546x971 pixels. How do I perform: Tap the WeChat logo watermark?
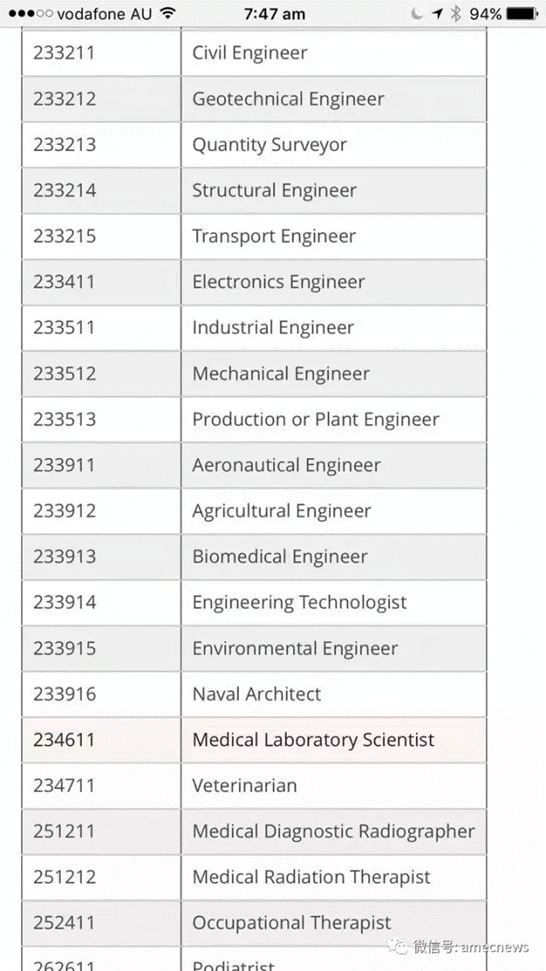point(397,946)
